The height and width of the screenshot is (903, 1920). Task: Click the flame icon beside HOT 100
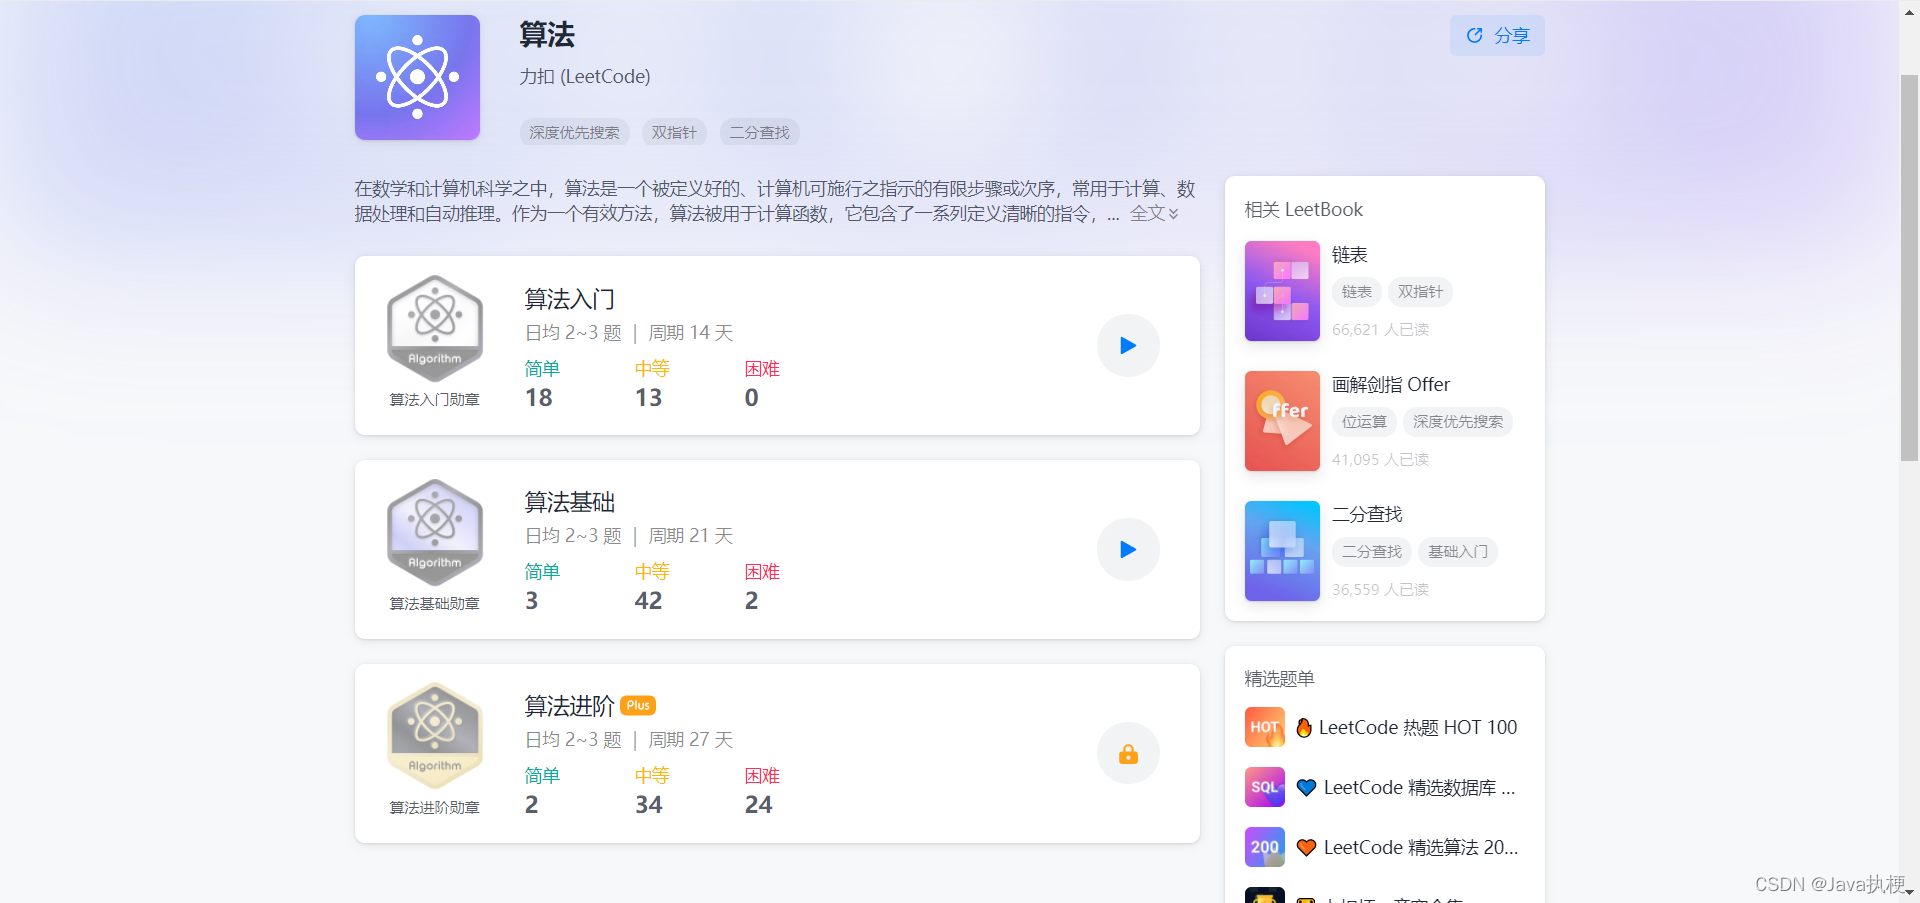(x=1304, y=728)
